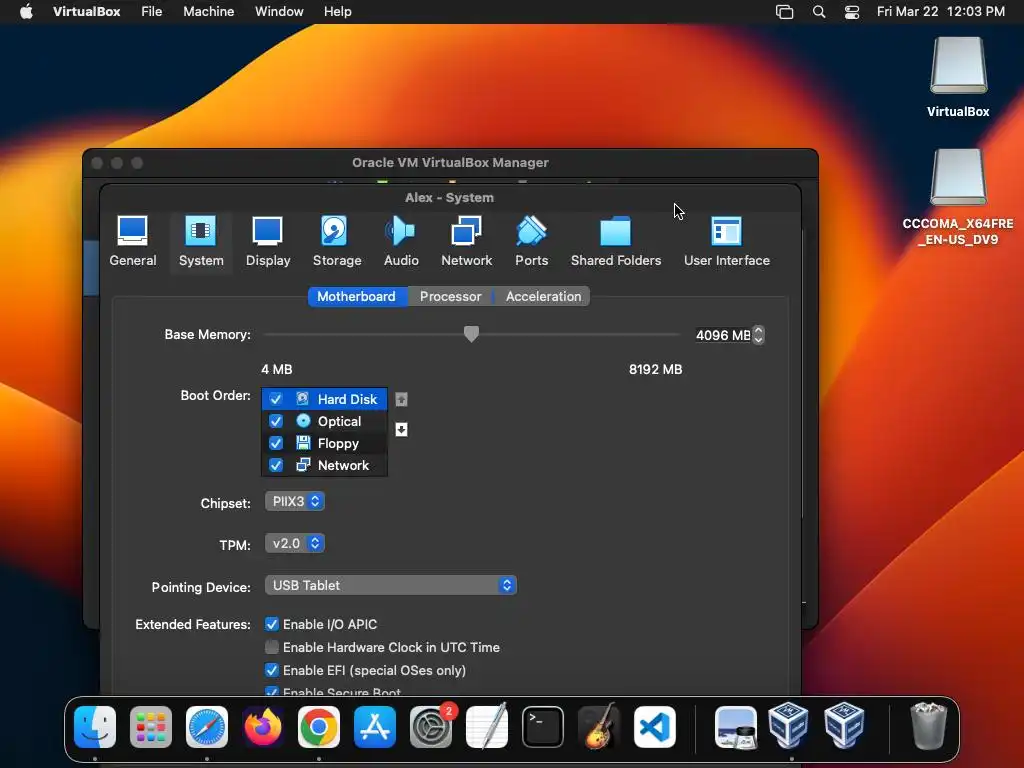Screen dimensions: 1024x768
Task: Uncheck Floppy in boot order
Action: pos(276,443)
